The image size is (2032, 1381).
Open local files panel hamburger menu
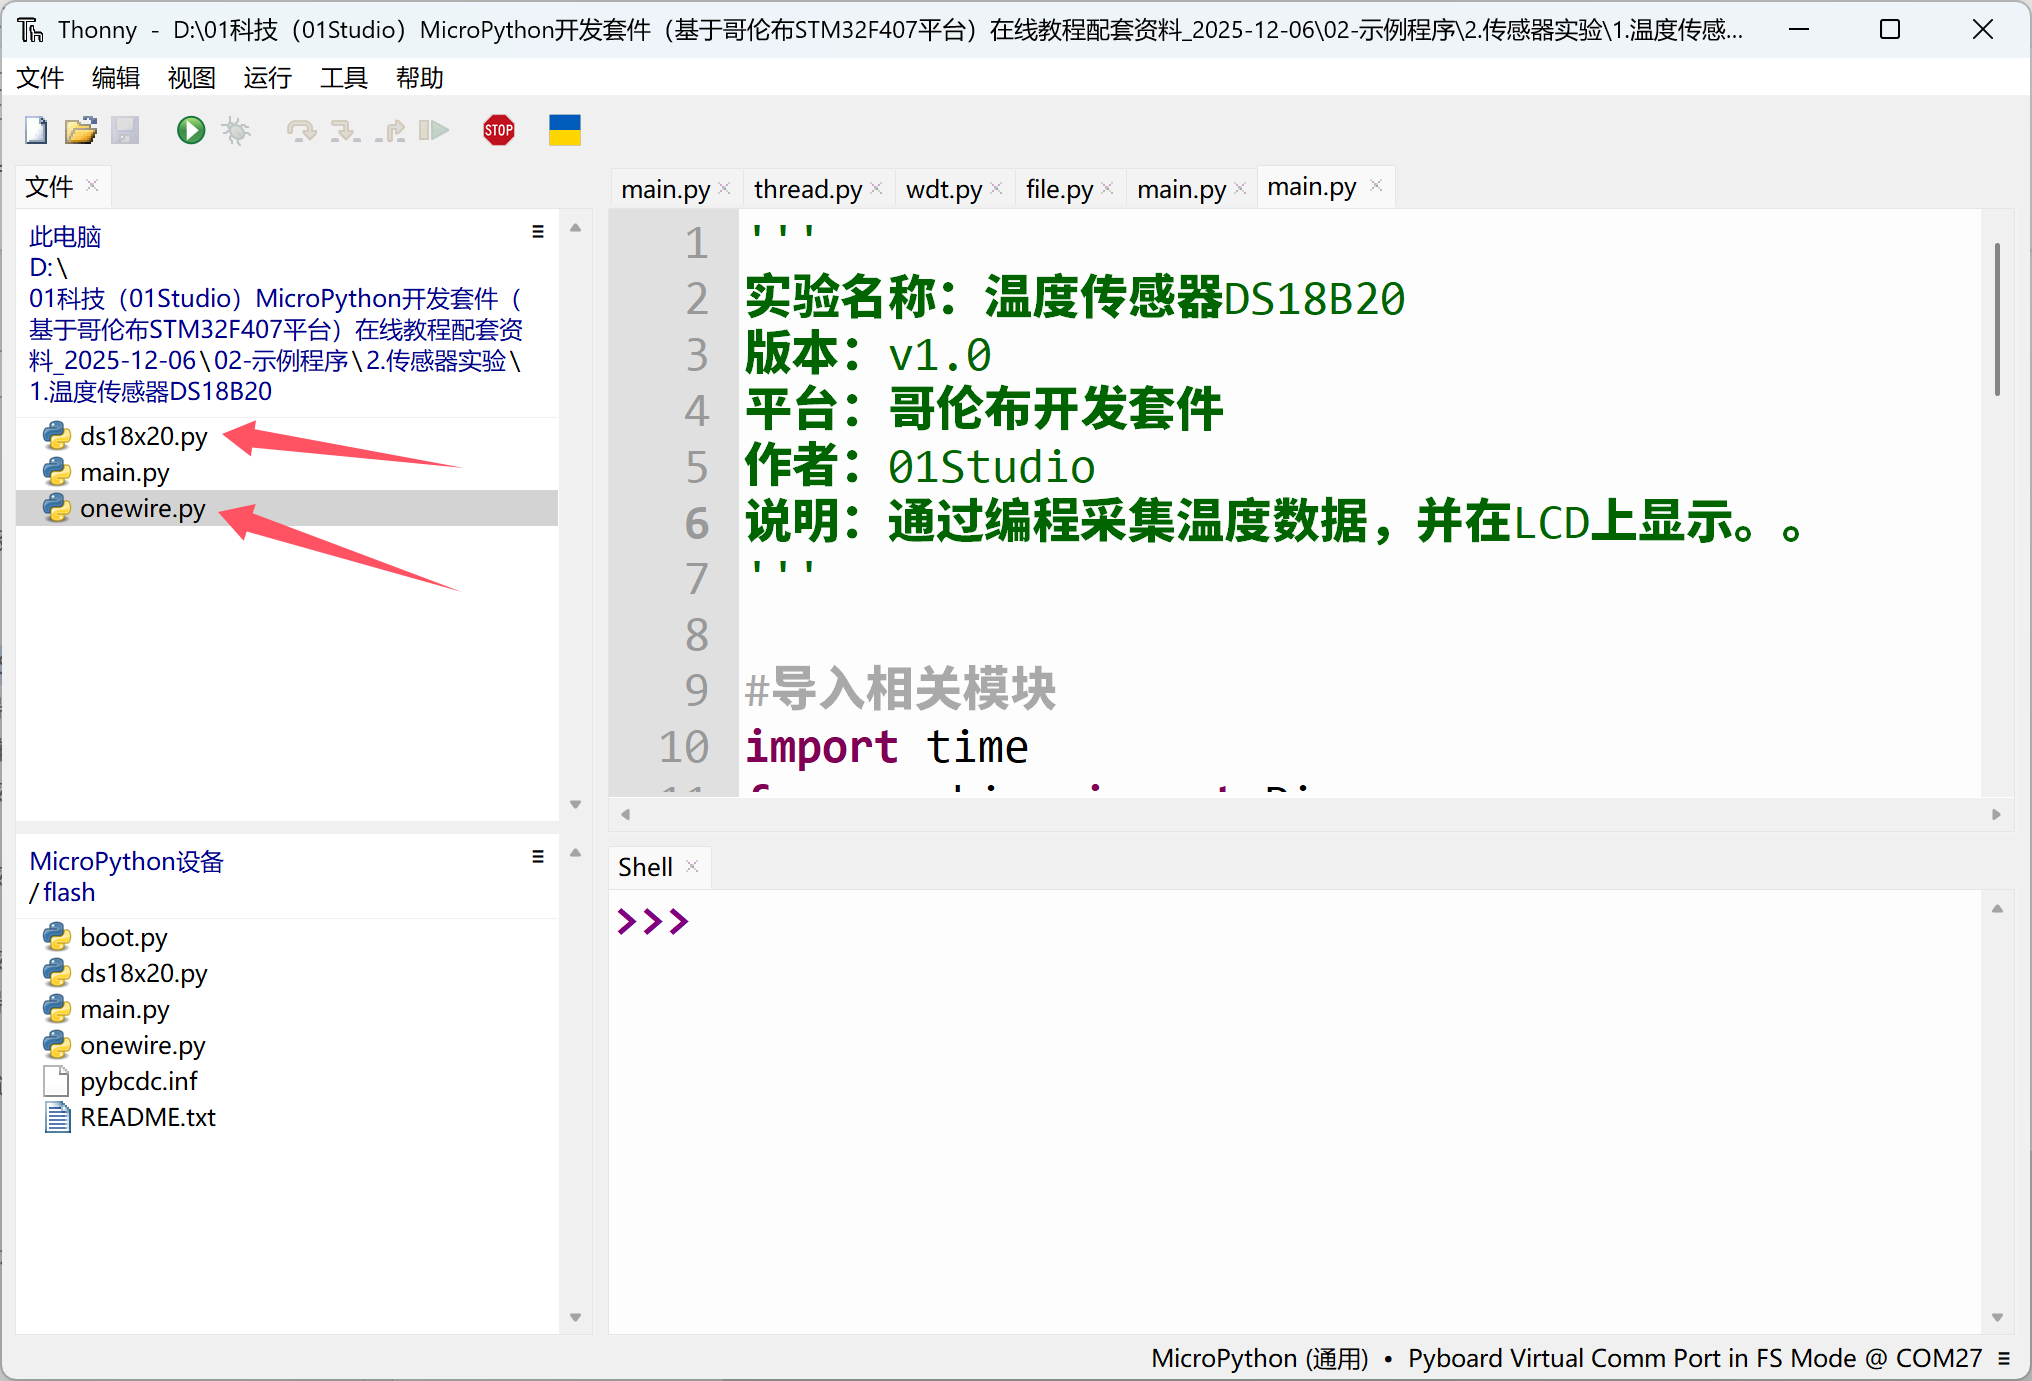[x=538, y=232]
